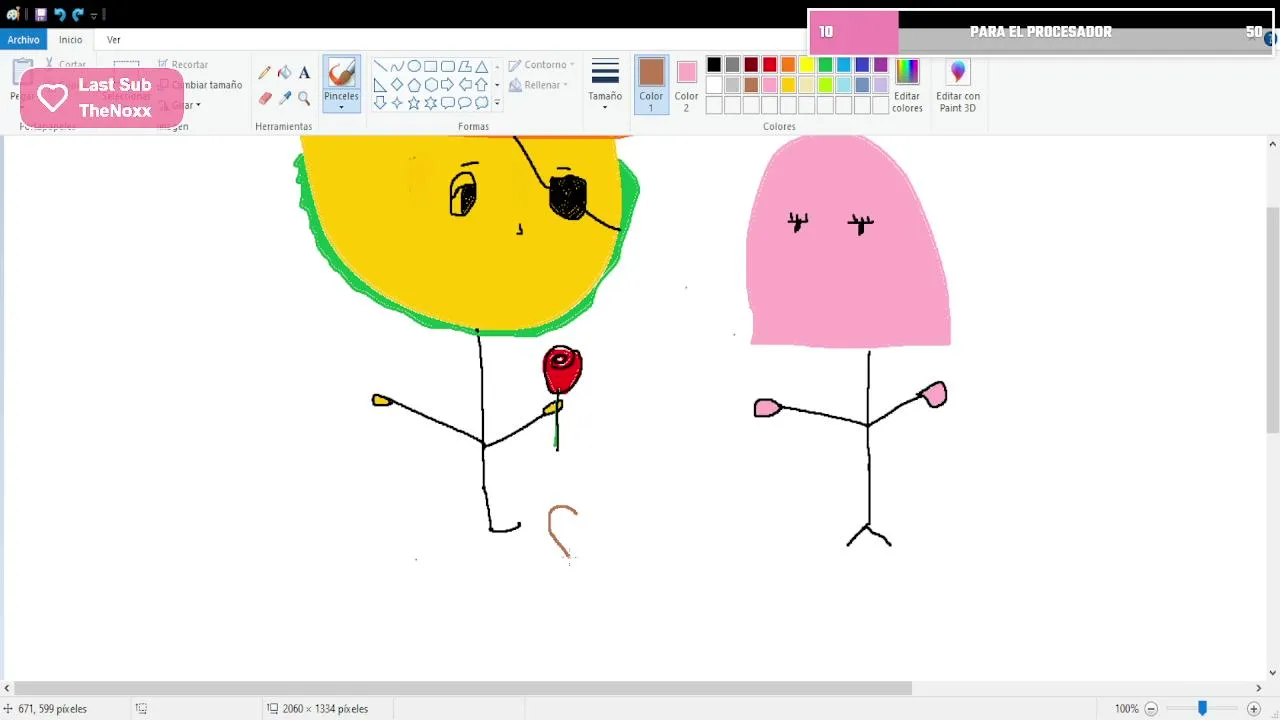Open Editar con Paint 3D

pyautogui.click(x=957, y=86)
